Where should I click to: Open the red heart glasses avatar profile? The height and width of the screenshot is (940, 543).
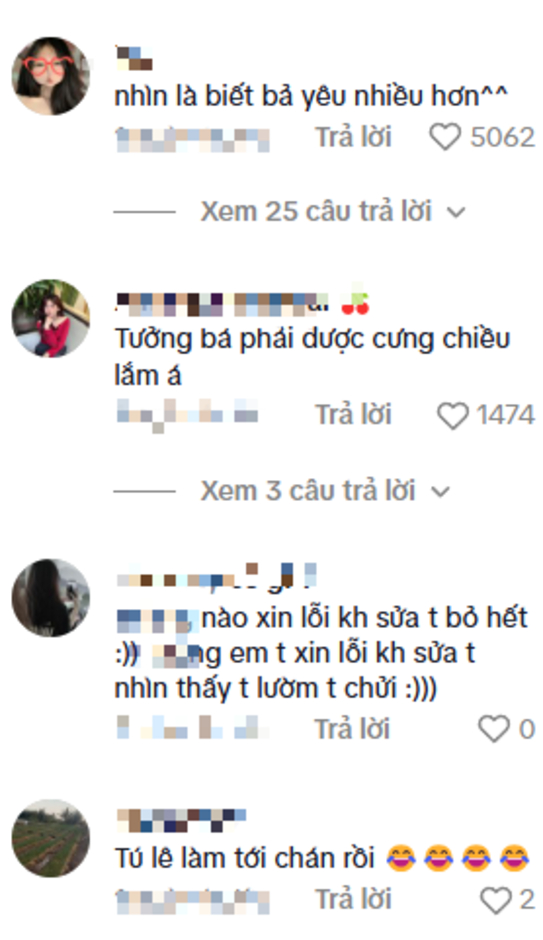[x=51, y=76]
